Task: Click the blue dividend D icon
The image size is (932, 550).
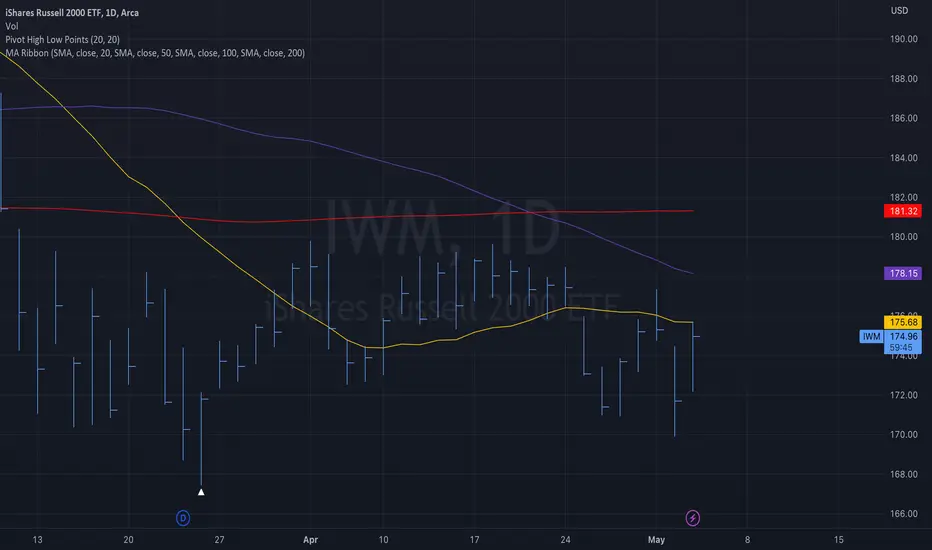Action: click(183, 518)
